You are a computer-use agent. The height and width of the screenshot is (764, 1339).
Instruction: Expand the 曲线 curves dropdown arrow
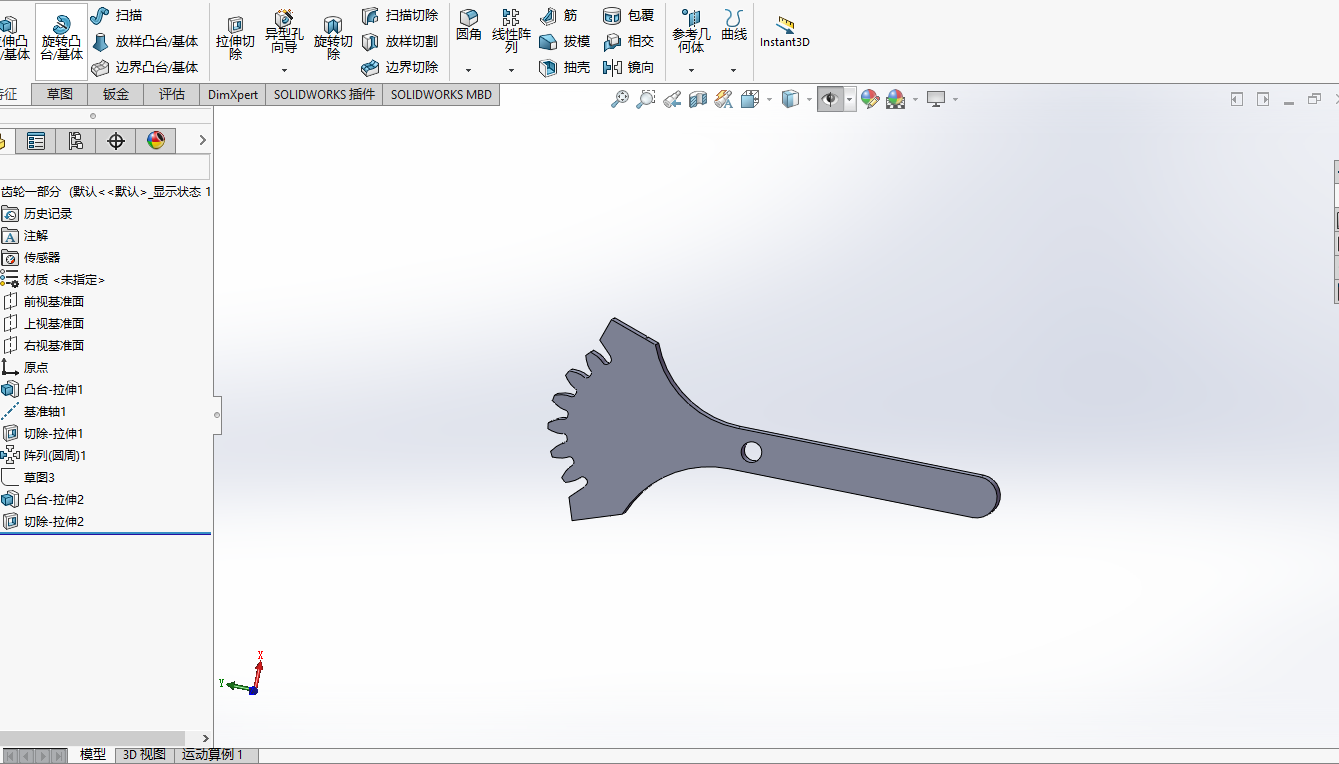pyautogui.click(x=734, y=70)
